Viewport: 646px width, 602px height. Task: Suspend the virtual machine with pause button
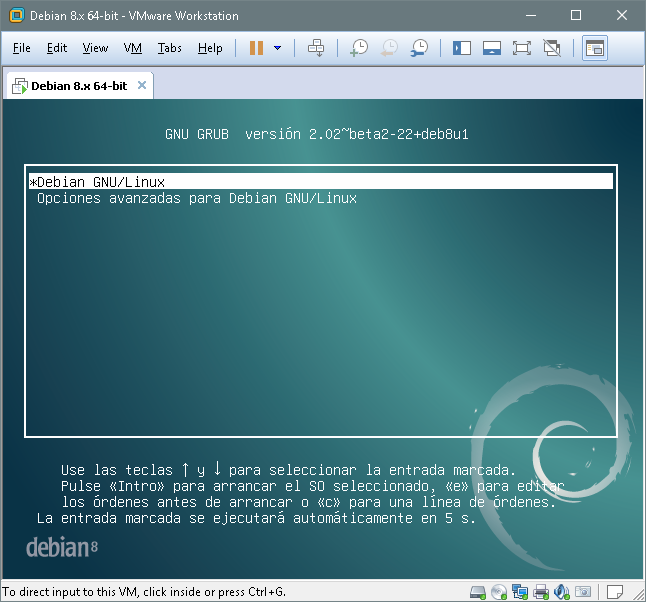pyautogui.click(x=256, y=48)
